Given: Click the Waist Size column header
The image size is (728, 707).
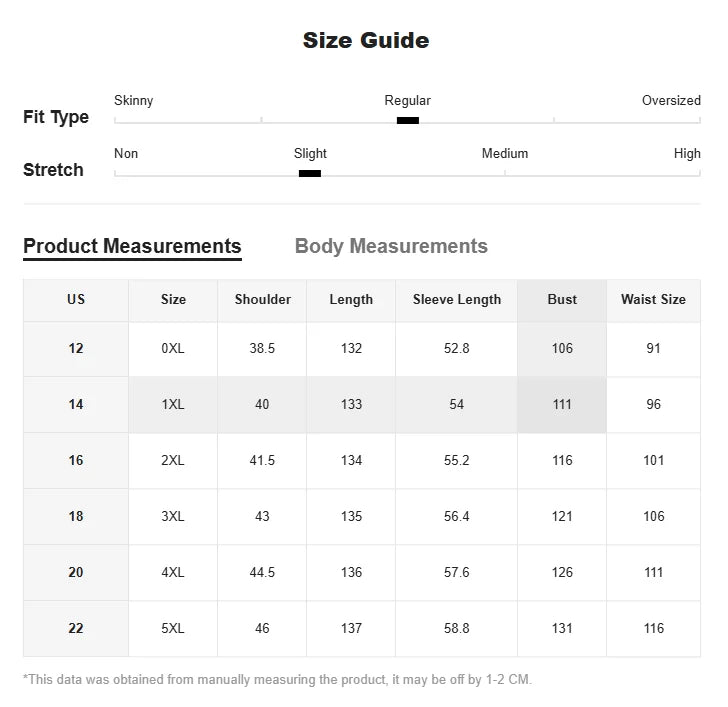Looking at the screenshot, I should tap(653, 299).
